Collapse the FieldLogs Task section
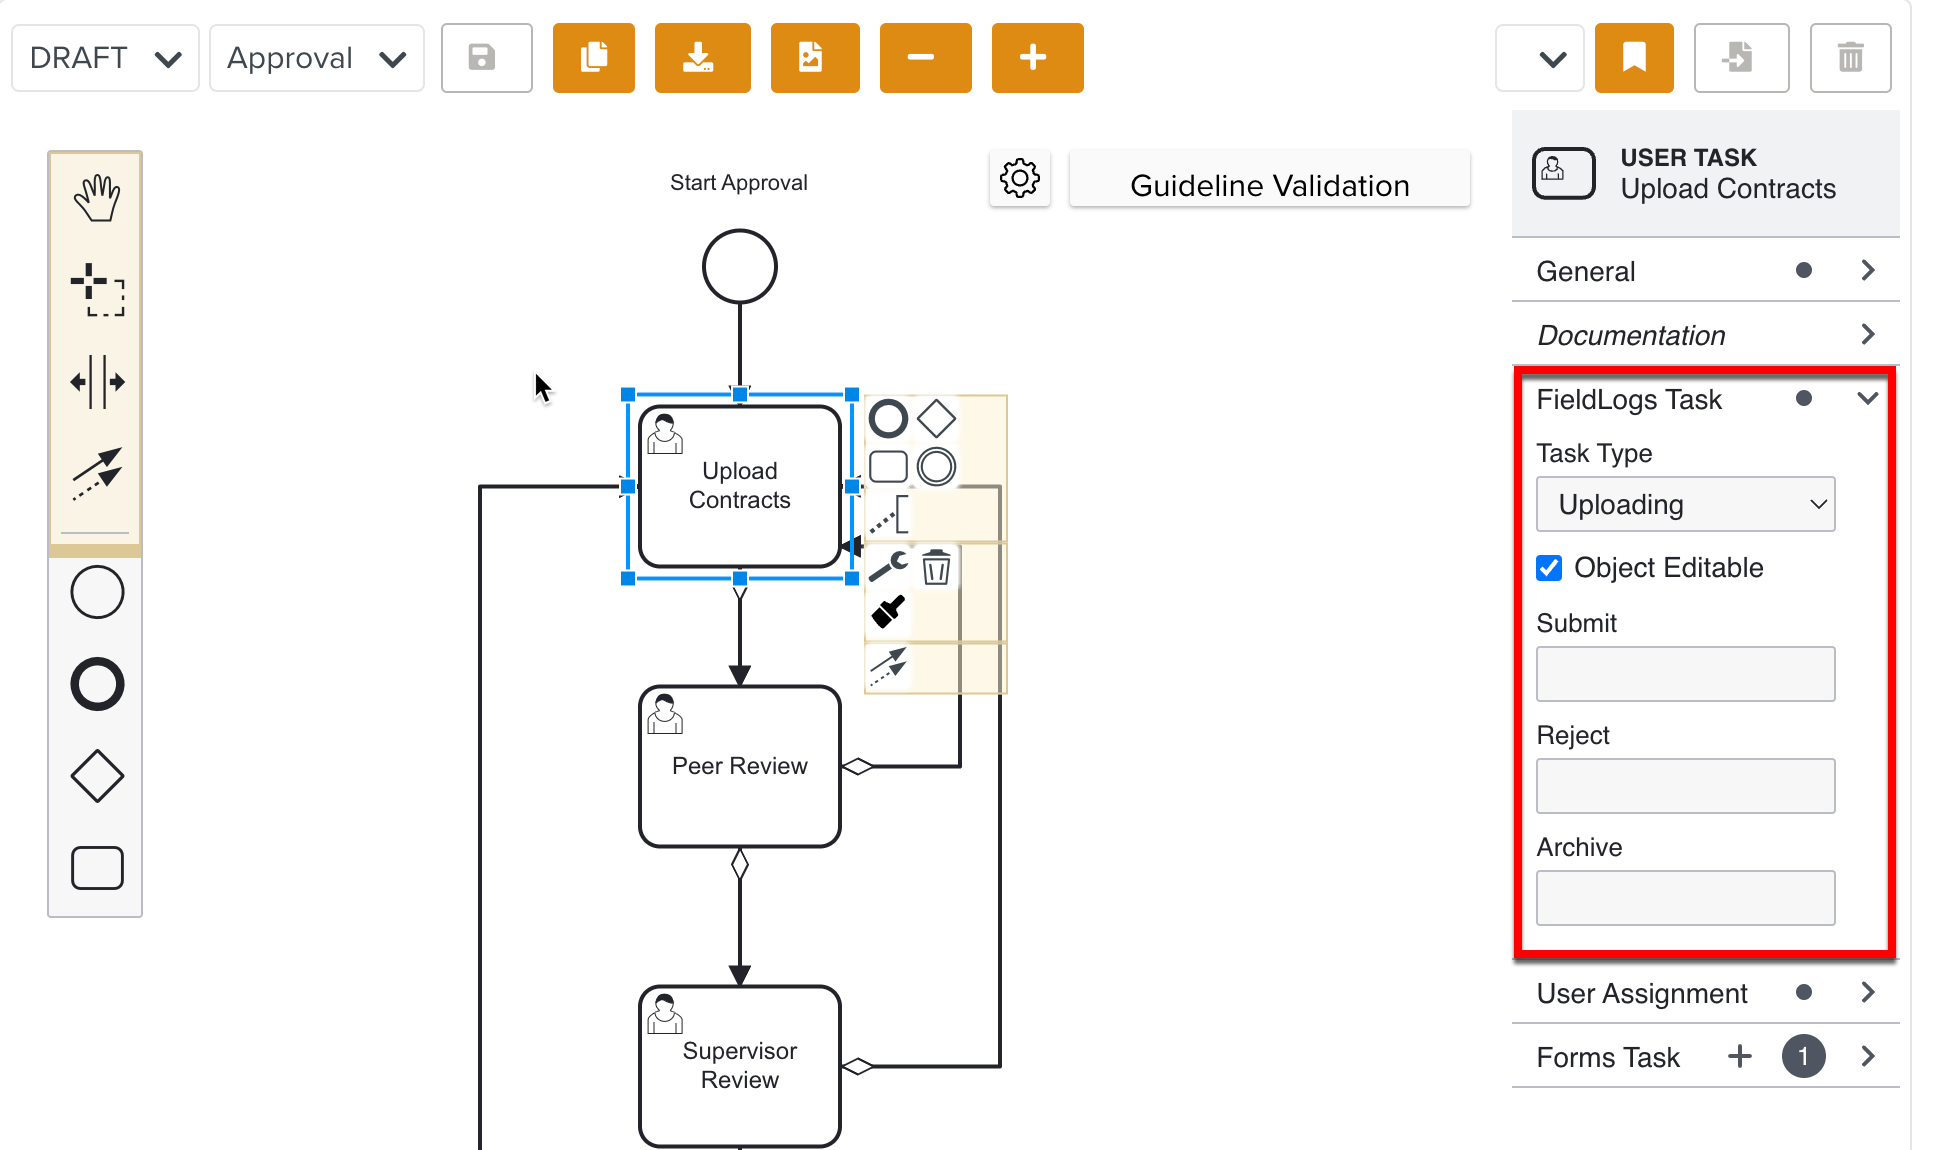The image size is (1940, 1150). (1866, 399)
